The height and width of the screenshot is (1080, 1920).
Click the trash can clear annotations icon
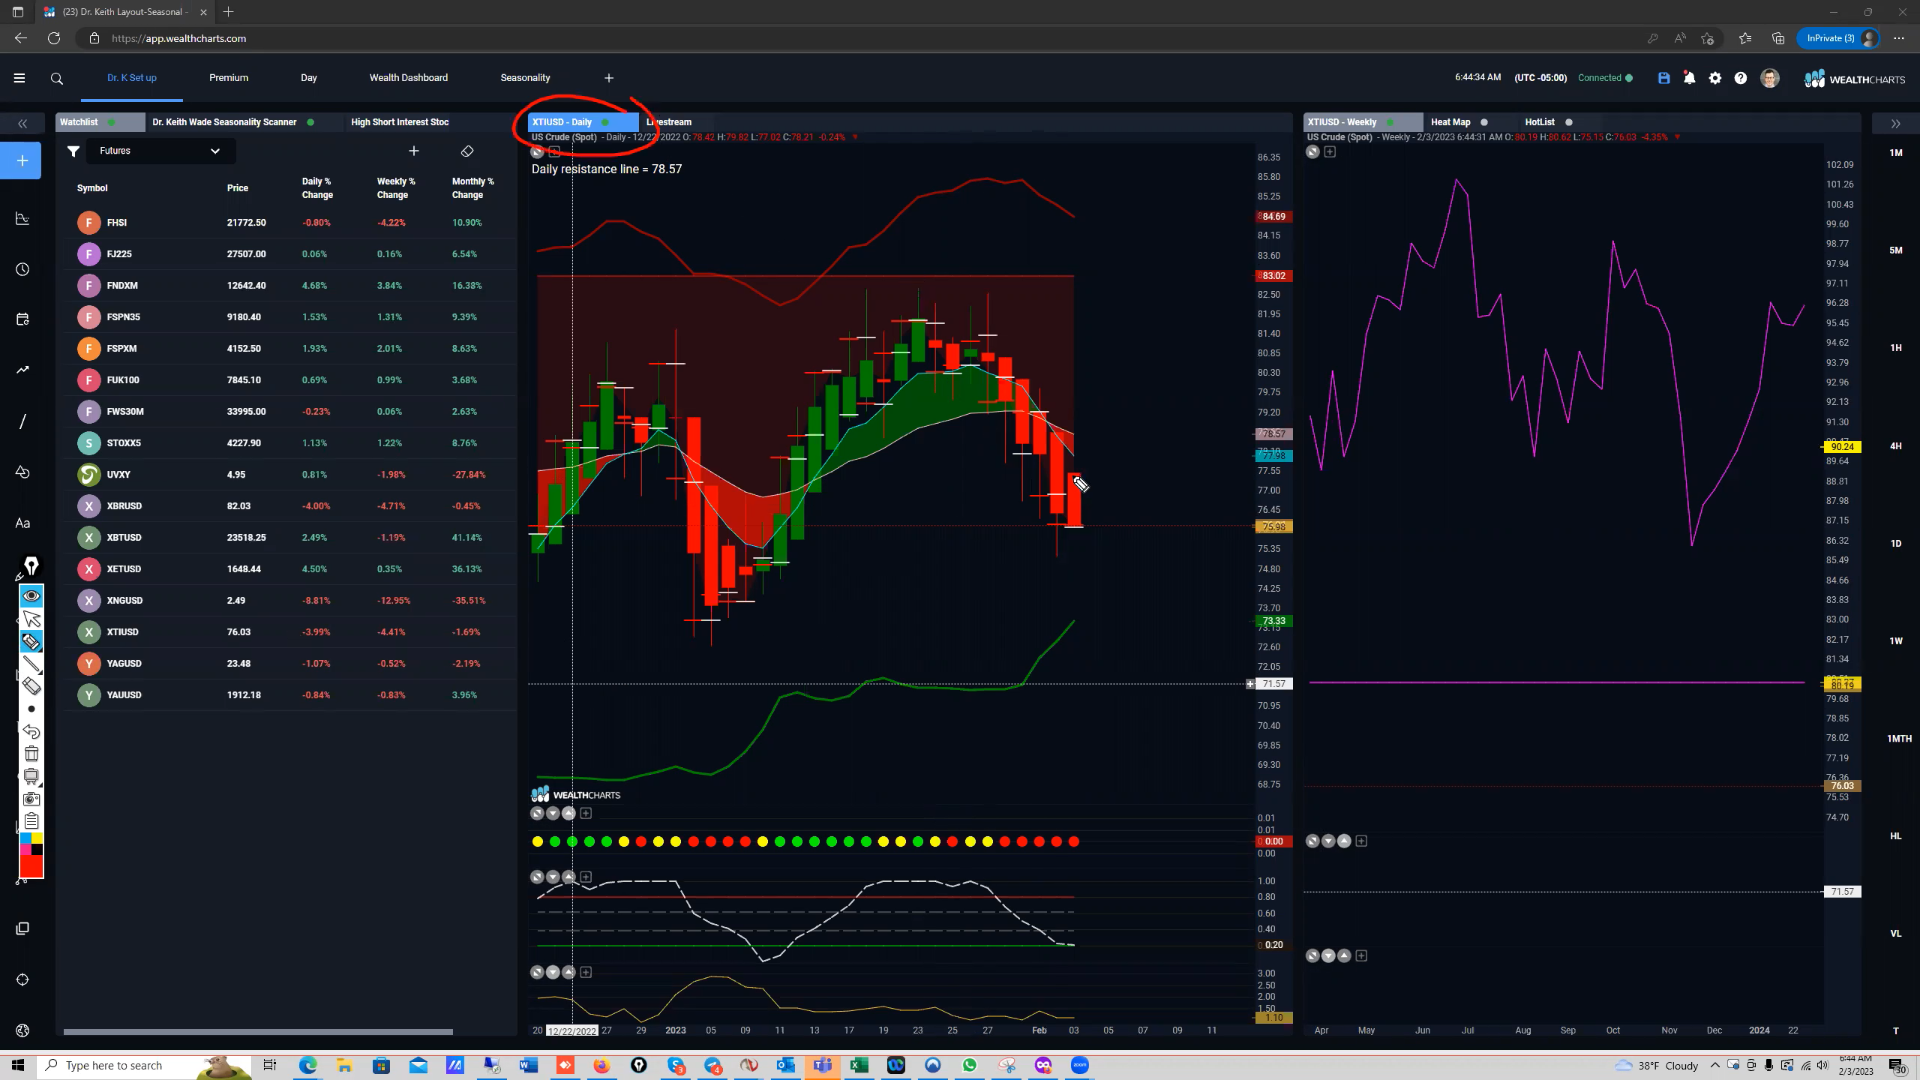coord(32,754)
